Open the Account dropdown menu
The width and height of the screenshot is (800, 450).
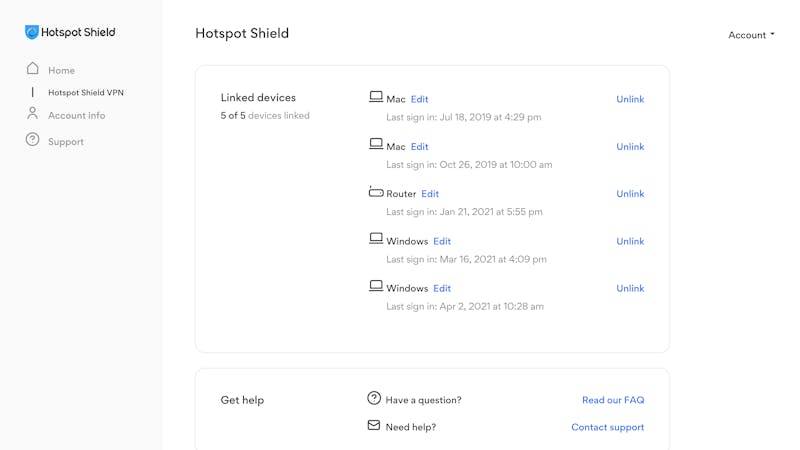(x=751, y=35)
